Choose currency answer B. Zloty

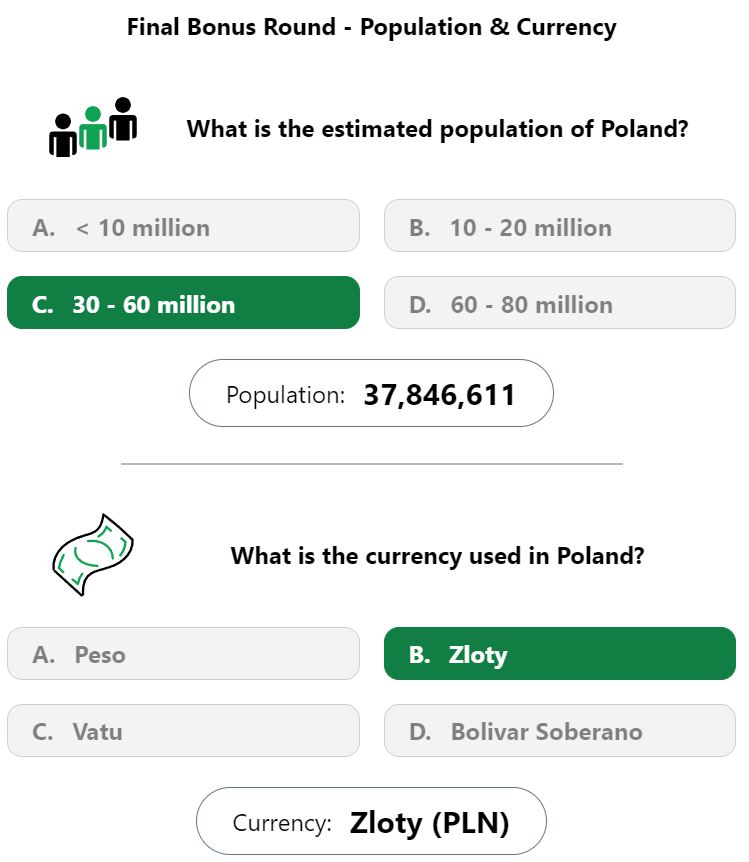click(x=560, y=654)
